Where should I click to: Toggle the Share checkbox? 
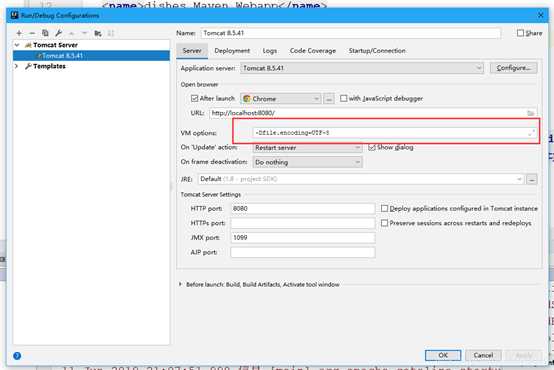click(520, 33)
